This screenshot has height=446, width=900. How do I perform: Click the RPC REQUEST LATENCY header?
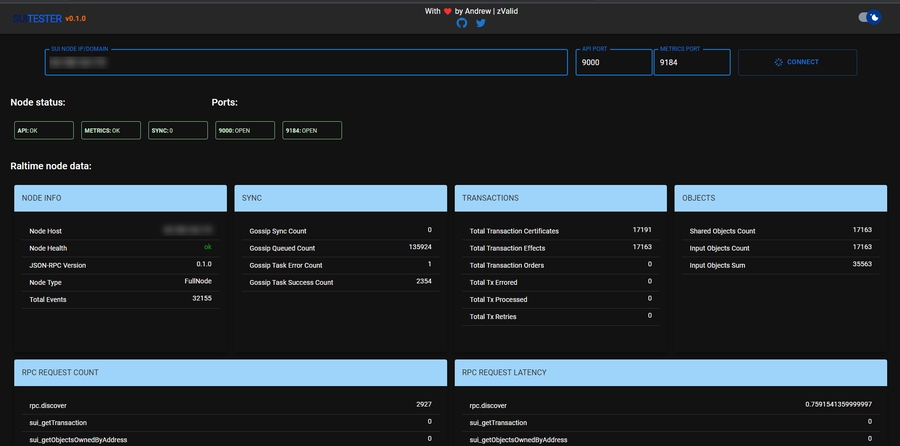[x=670, y=372]
